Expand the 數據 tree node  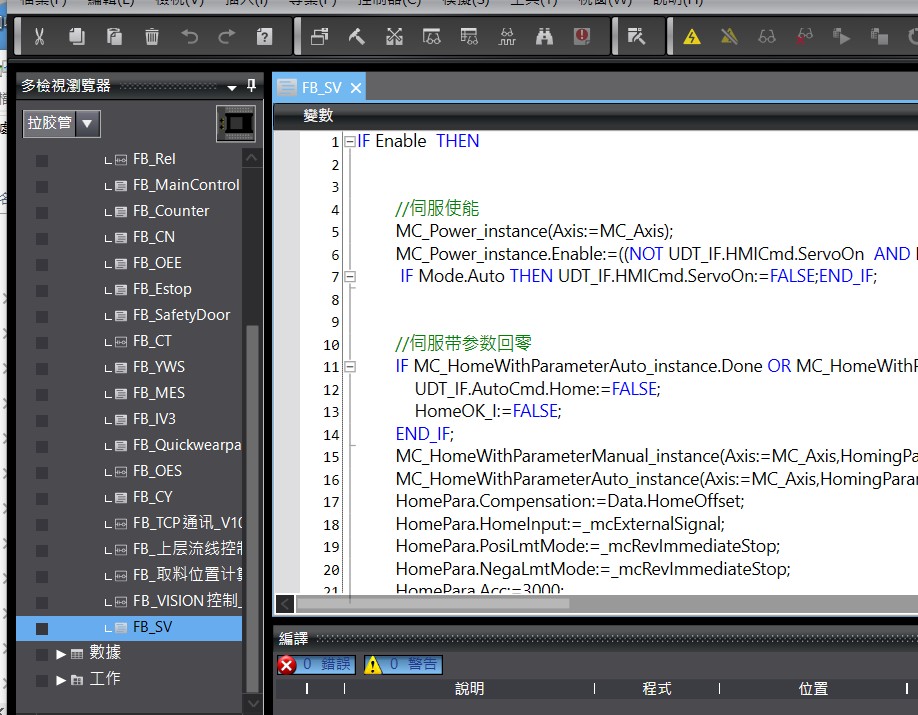click(62, 654)
